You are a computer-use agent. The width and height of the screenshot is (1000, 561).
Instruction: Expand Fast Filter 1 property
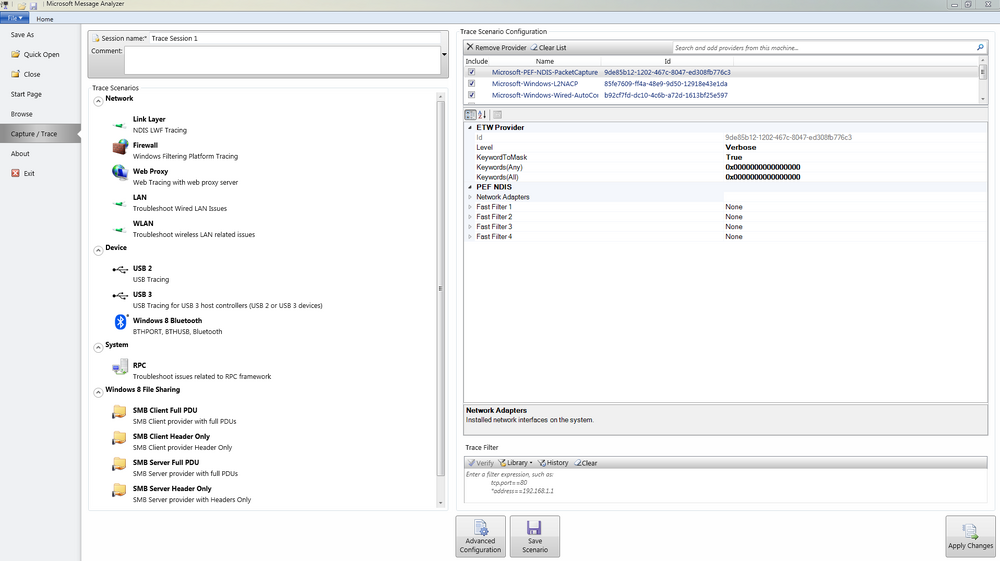(x=470, y=207)
